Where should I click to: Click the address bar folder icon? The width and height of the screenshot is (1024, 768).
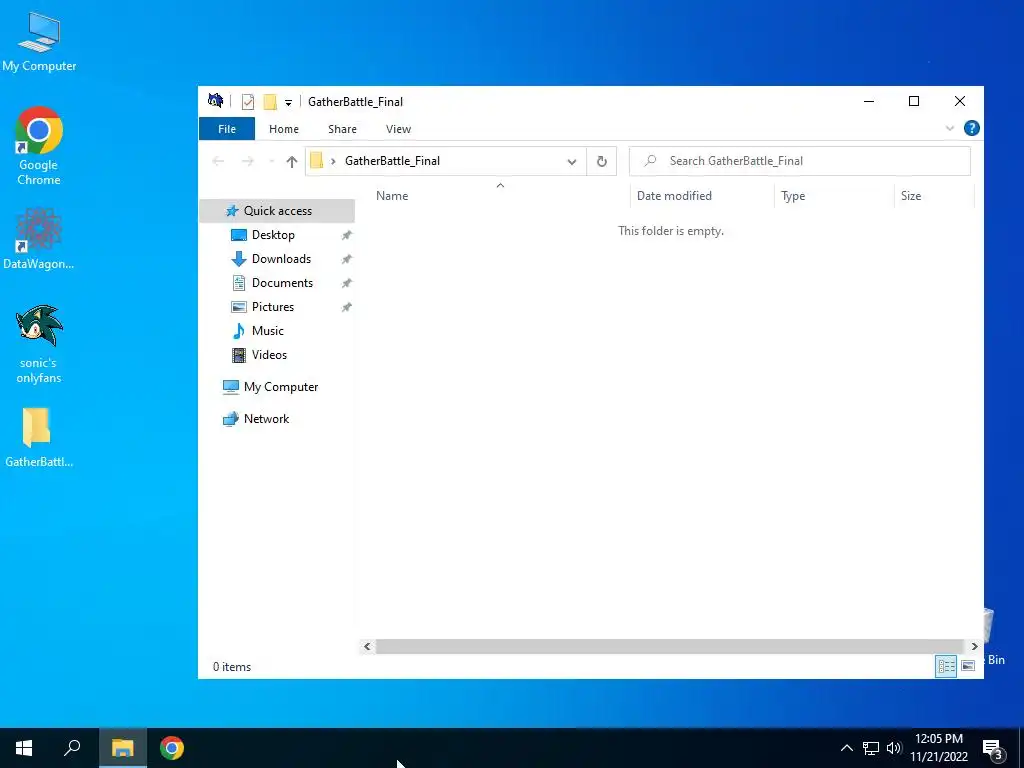tap(317, 161)
